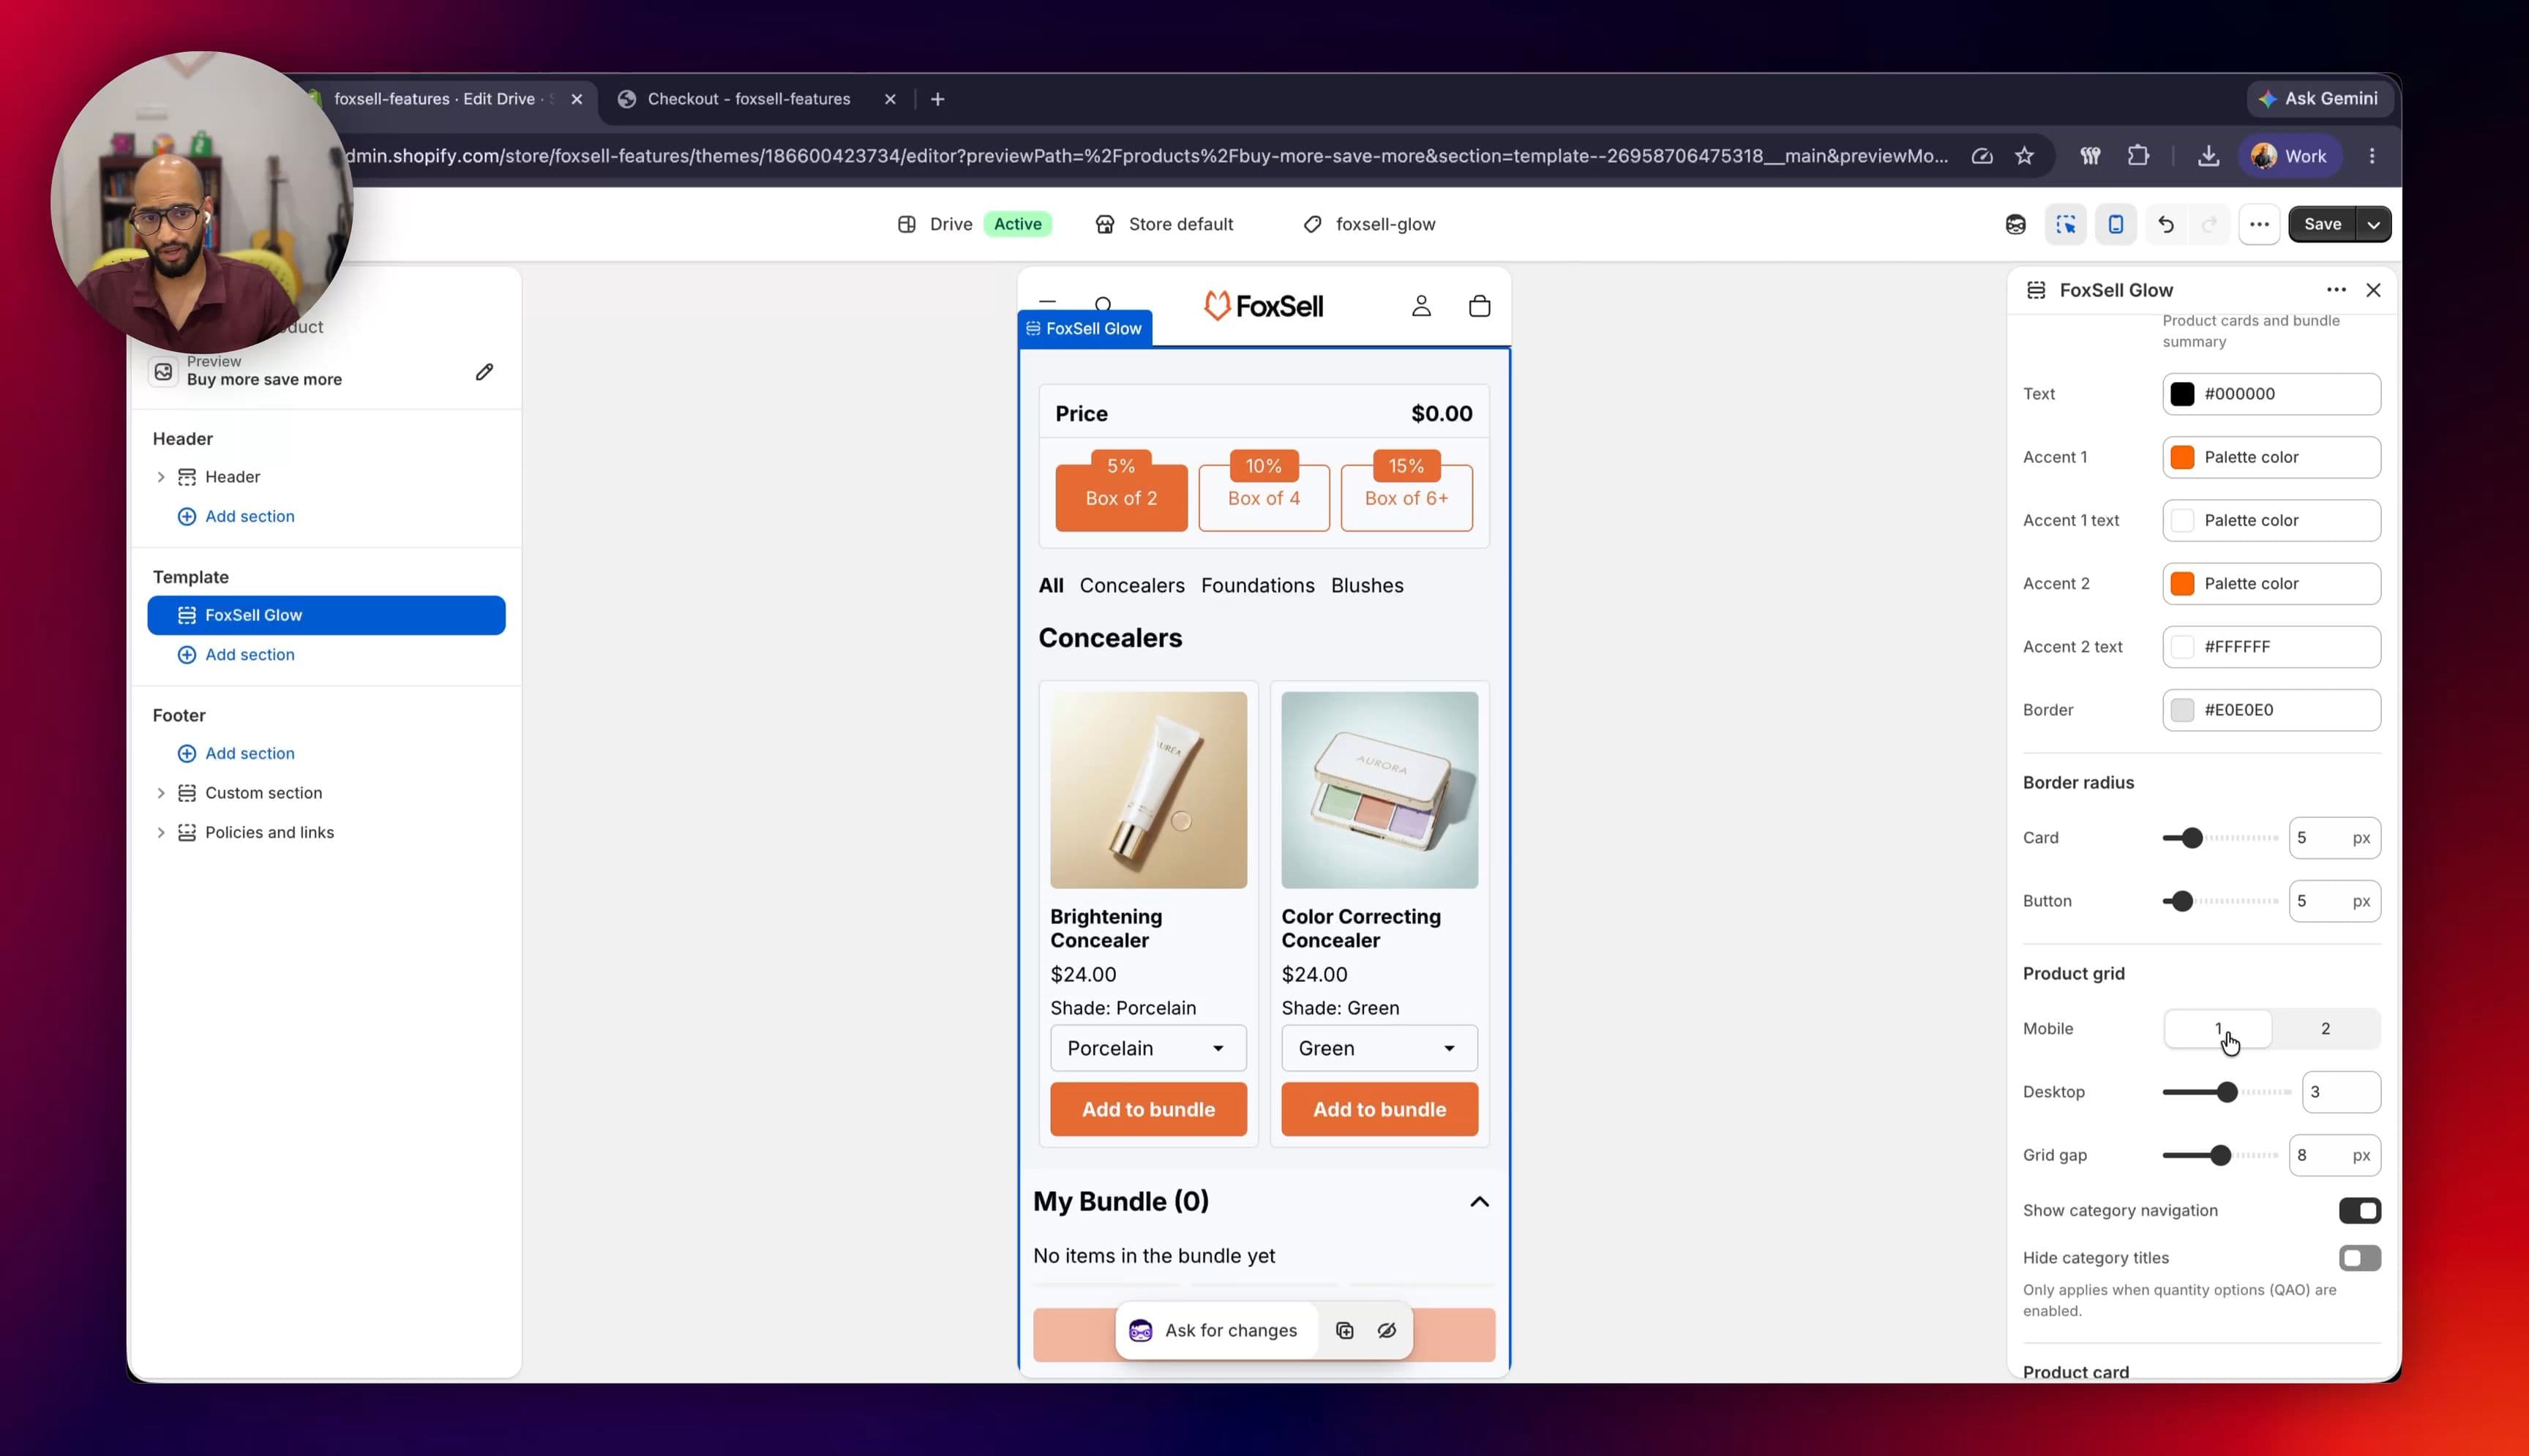This screenshot has width=2529, height=1456.
Task: Click Add section under Header
Action: click(x=236, y=516)
